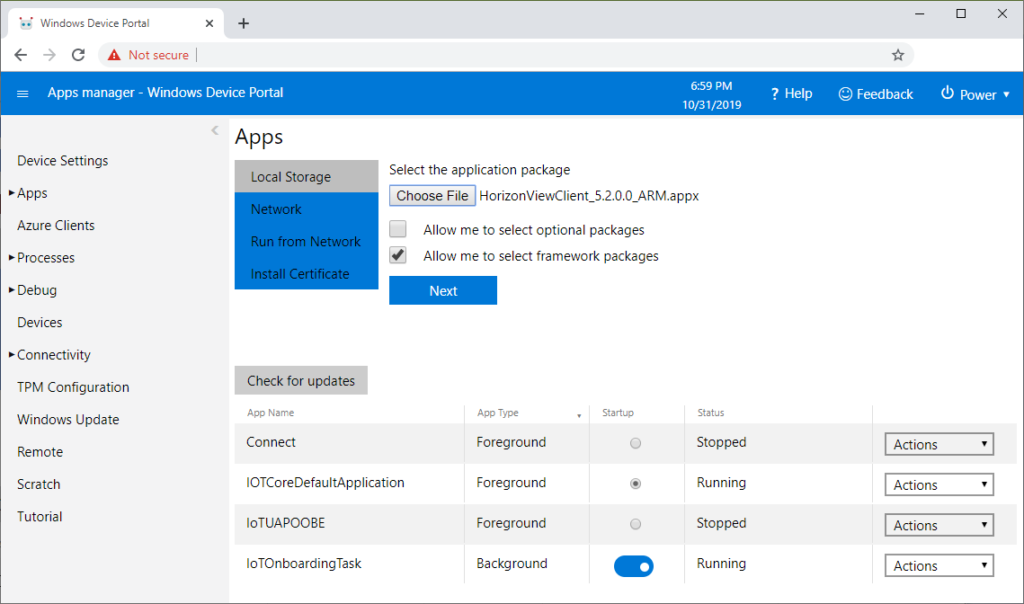
Task: Click the blue Next button
Action: pos(443,291)
